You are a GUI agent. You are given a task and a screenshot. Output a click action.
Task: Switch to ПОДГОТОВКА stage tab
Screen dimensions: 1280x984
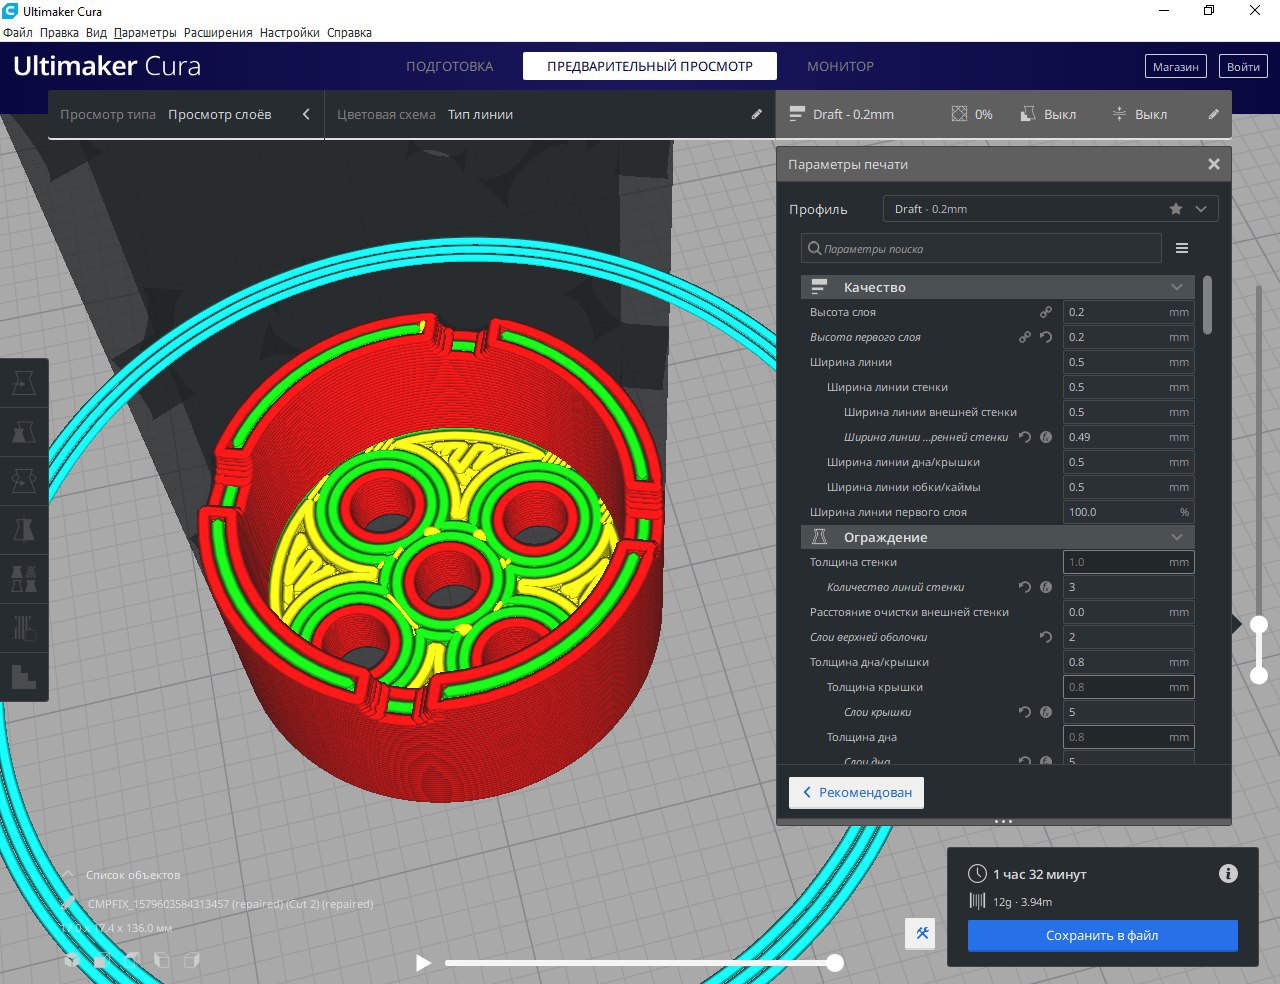coord(450,66)
